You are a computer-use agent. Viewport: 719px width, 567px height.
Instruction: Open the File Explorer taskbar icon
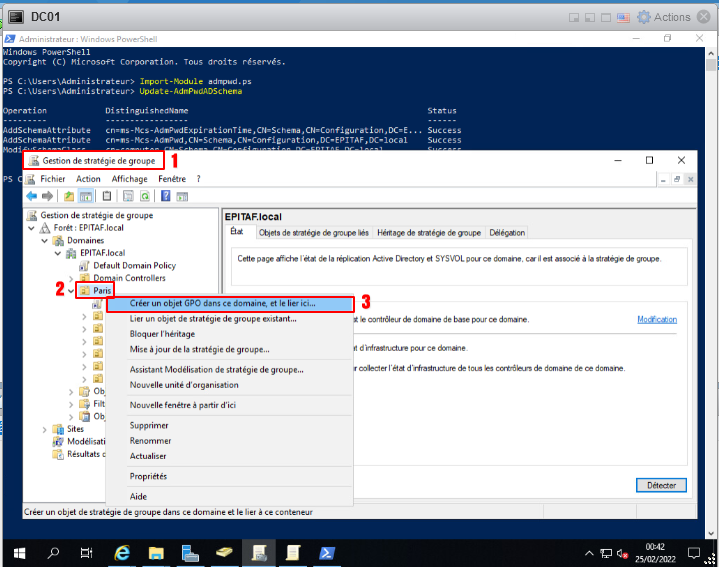click(156, 553)
